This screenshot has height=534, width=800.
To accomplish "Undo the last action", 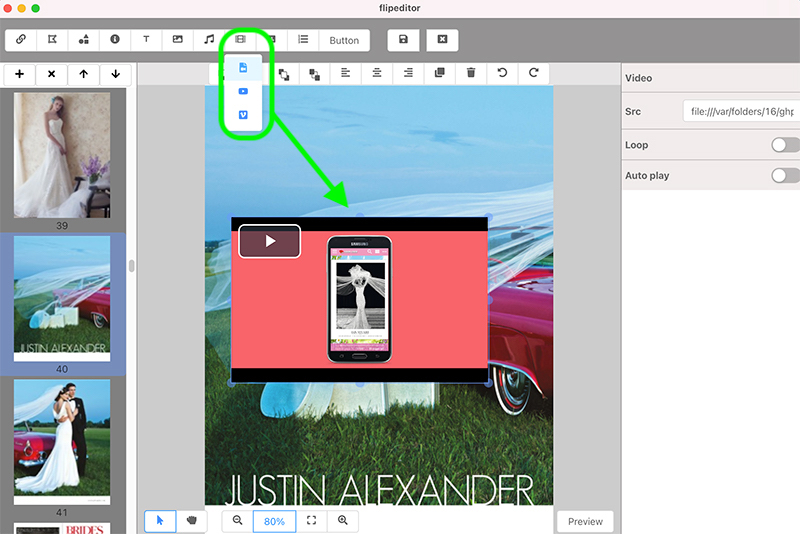I will pyautogui.click(x=502, y=73).
